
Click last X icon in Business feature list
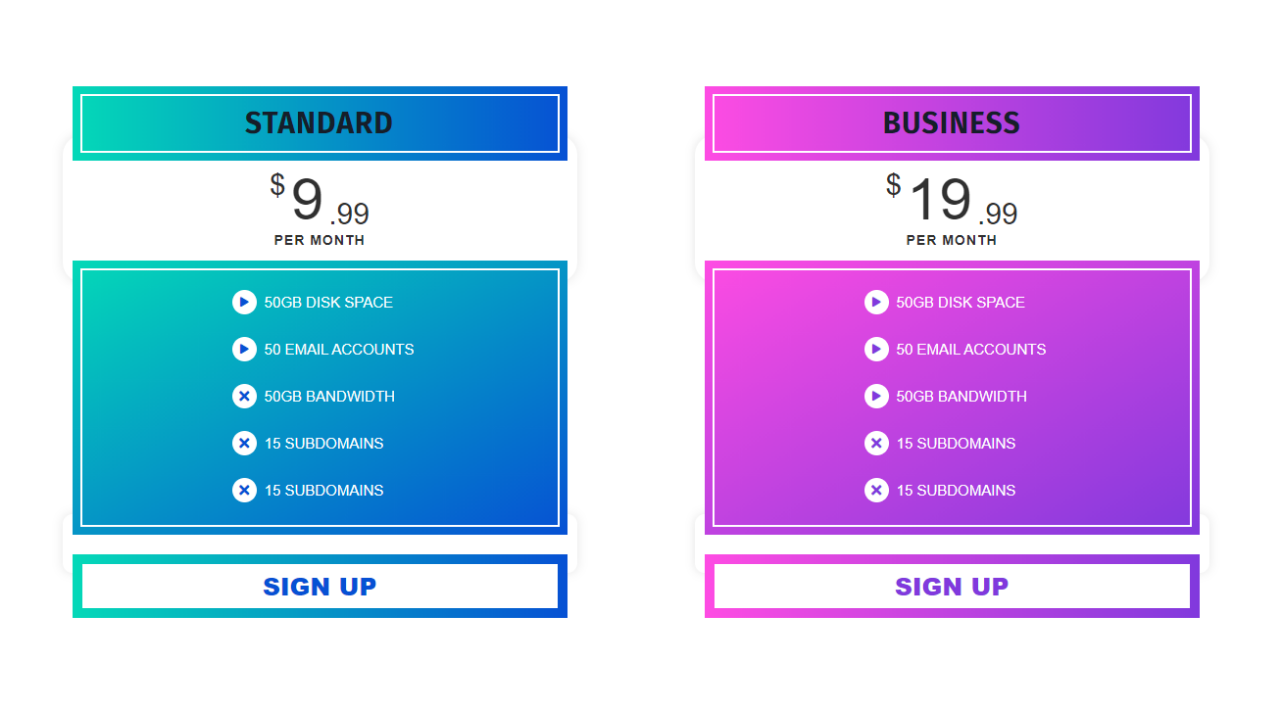pos(876,490)
